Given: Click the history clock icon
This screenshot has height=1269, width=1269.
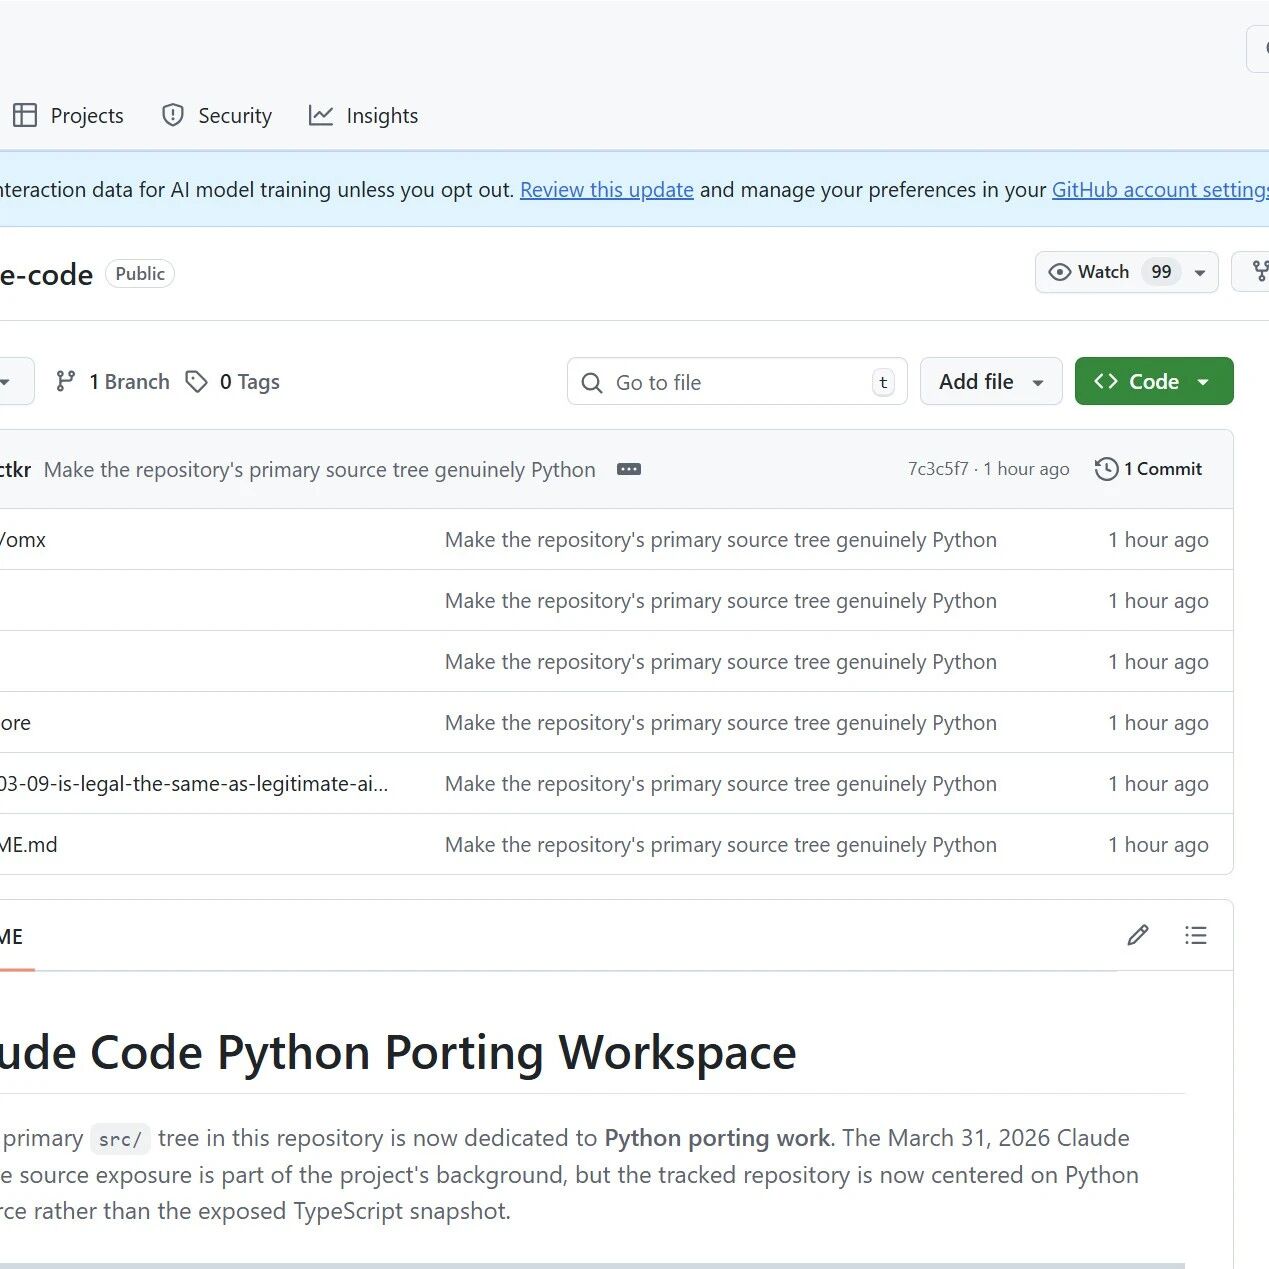Looking at the screenshot, I should coord(1106,469).
